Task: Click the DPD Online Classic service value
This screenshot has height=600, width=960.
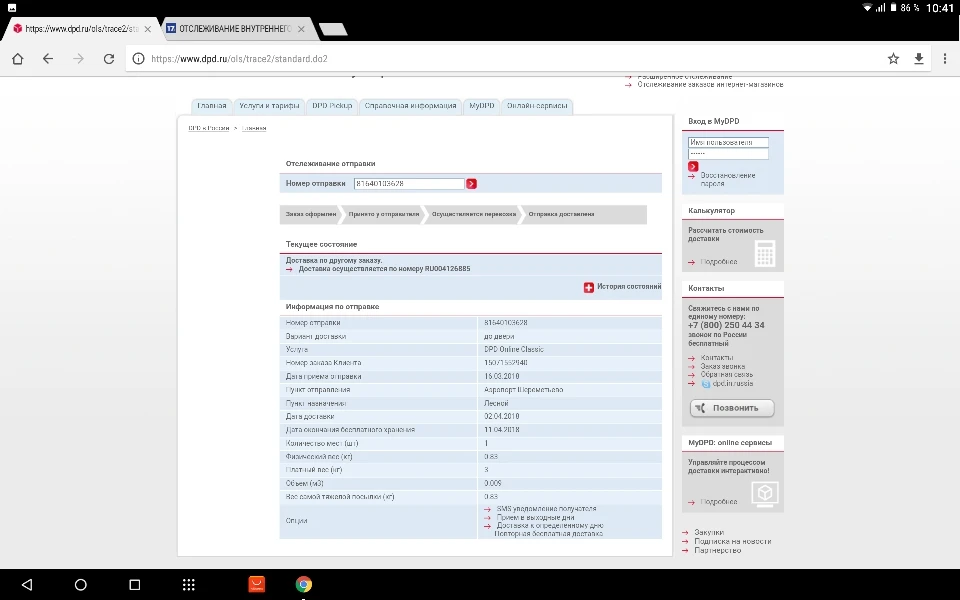Action: pyautogui.click(x=514, y=350)
